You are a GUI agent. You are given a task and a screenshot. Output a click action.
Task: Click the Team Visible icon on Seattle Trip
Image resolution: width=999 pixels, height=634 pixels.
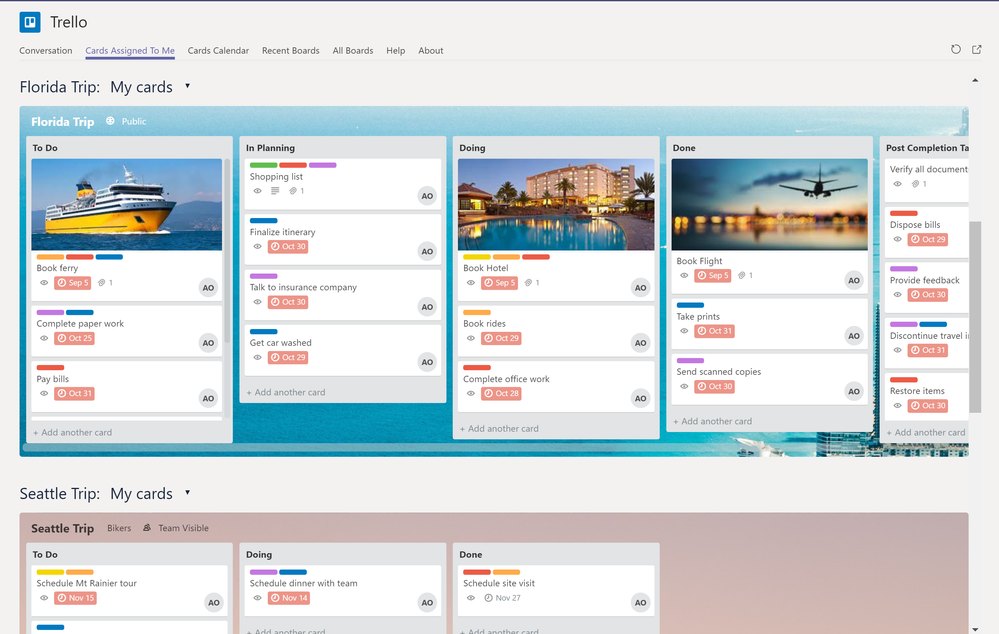click(147, 528)
